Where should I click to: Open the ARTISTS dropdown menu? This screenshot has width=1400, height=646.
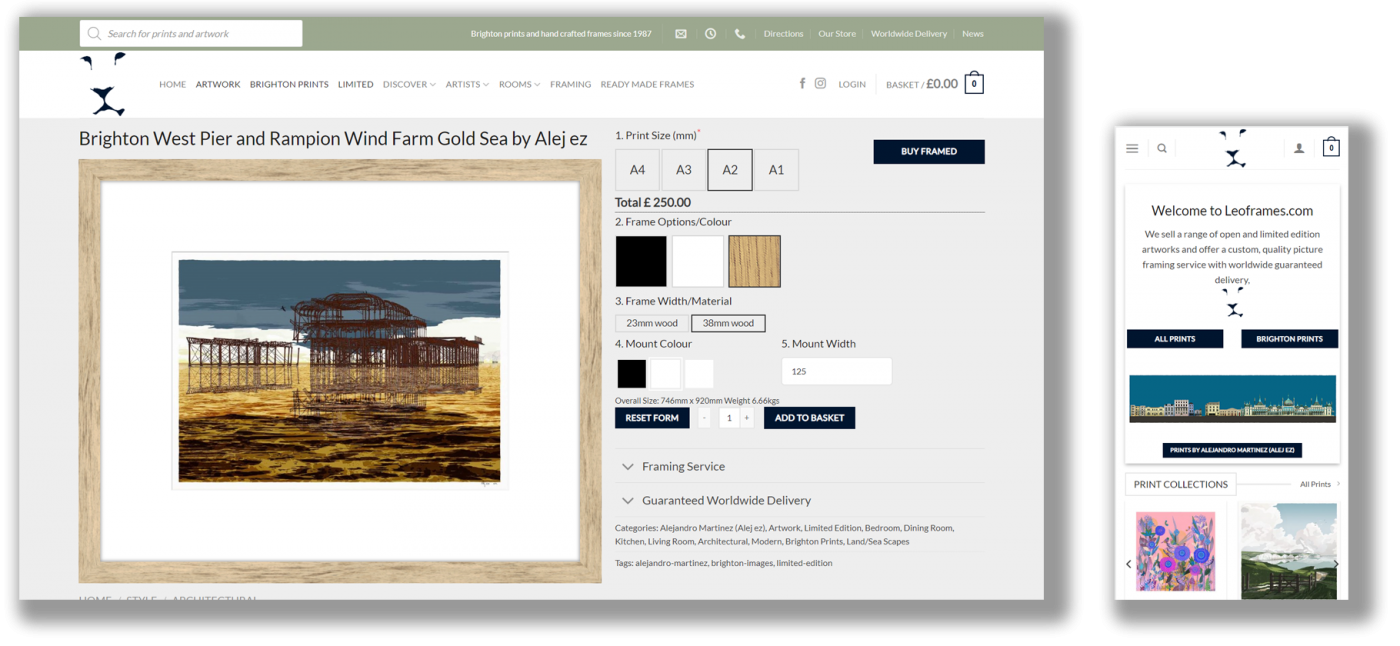467,85
